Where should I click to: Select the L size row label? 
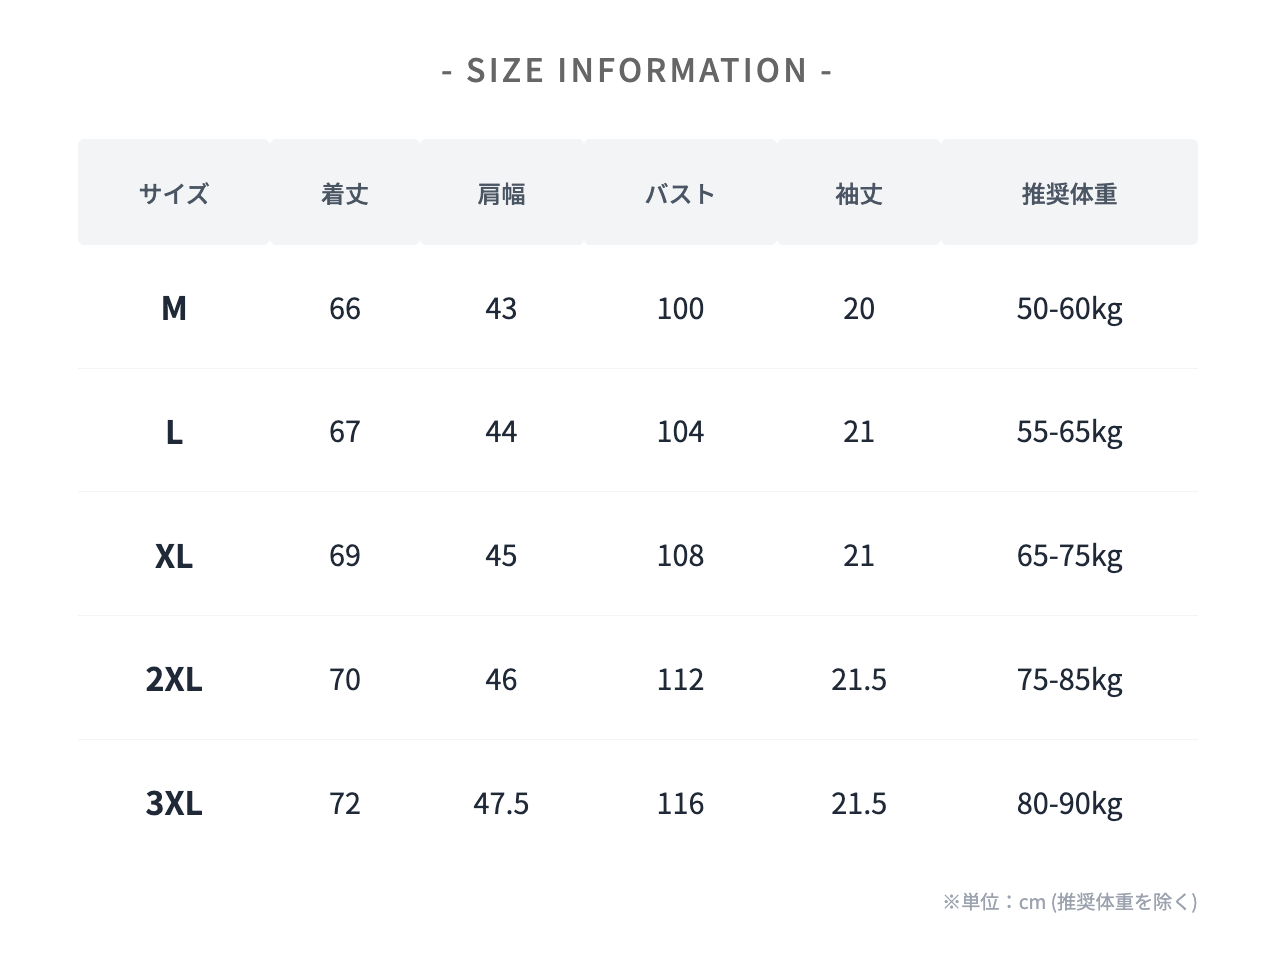[x=174, y=432]
